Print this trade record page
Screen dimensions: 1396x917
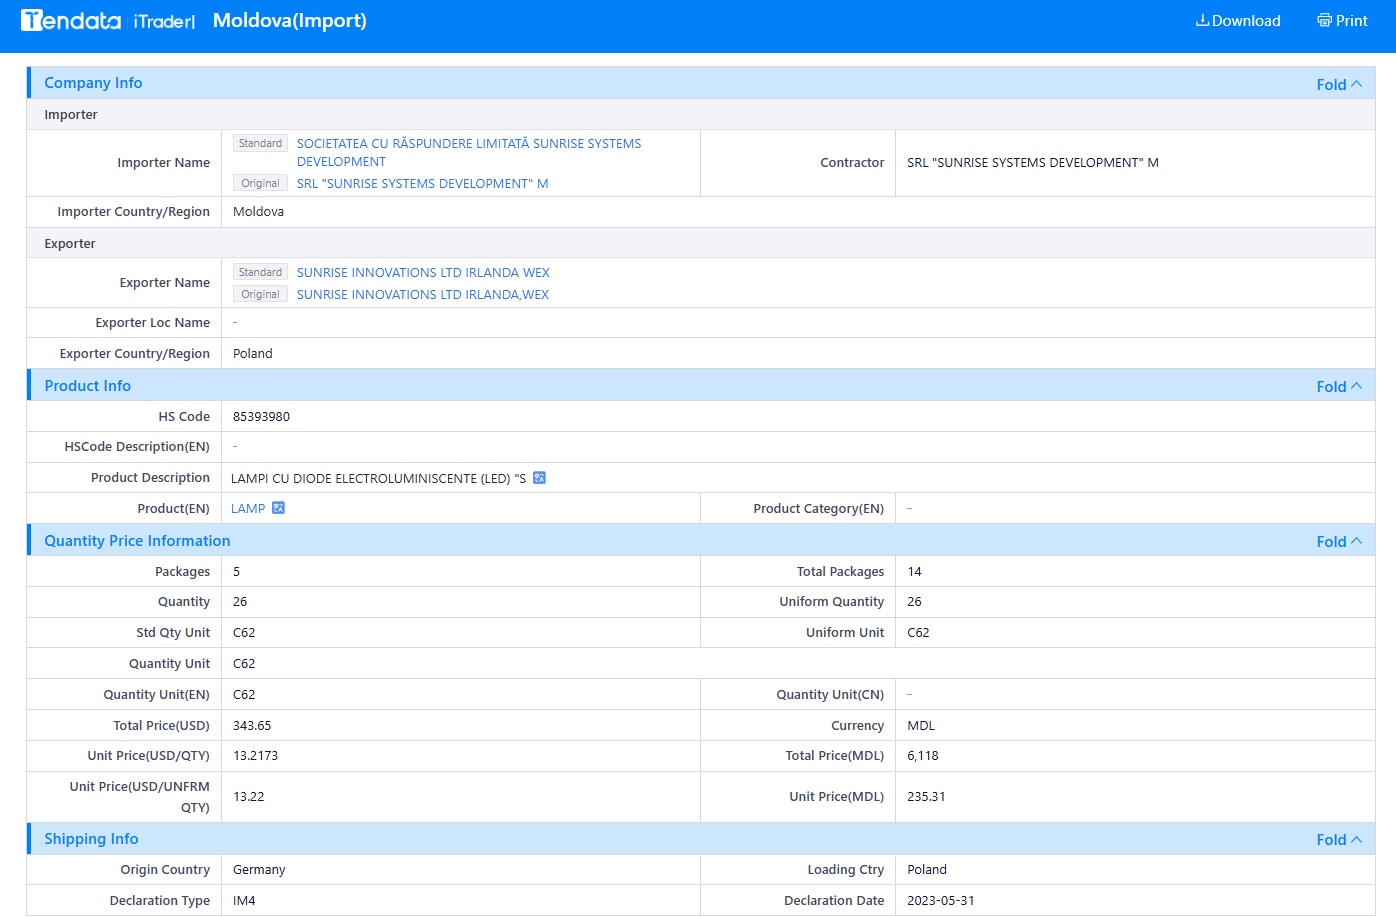click(1342, 21)
